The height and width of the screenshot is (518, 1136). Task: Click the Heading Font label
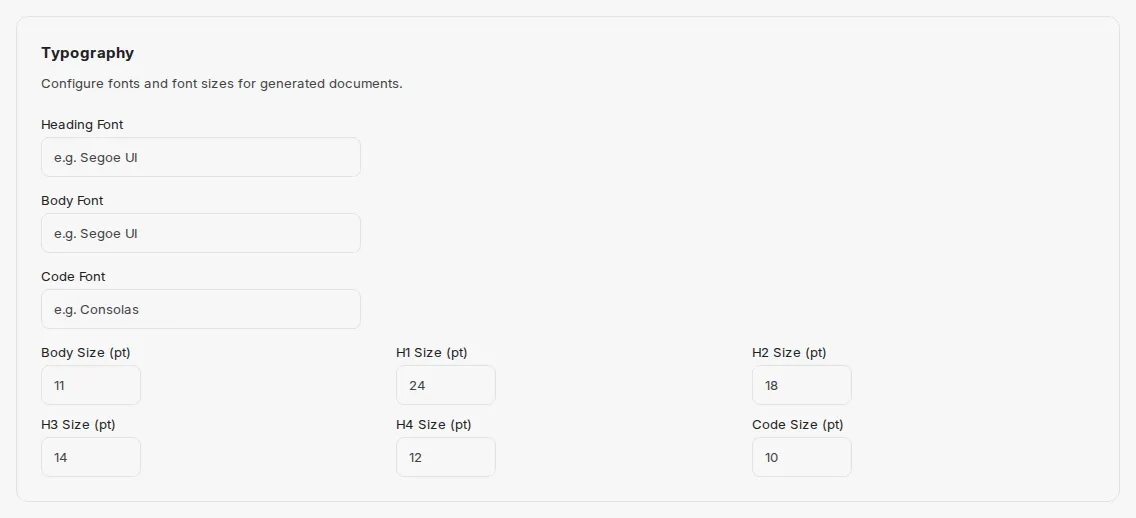coord(82,125)
